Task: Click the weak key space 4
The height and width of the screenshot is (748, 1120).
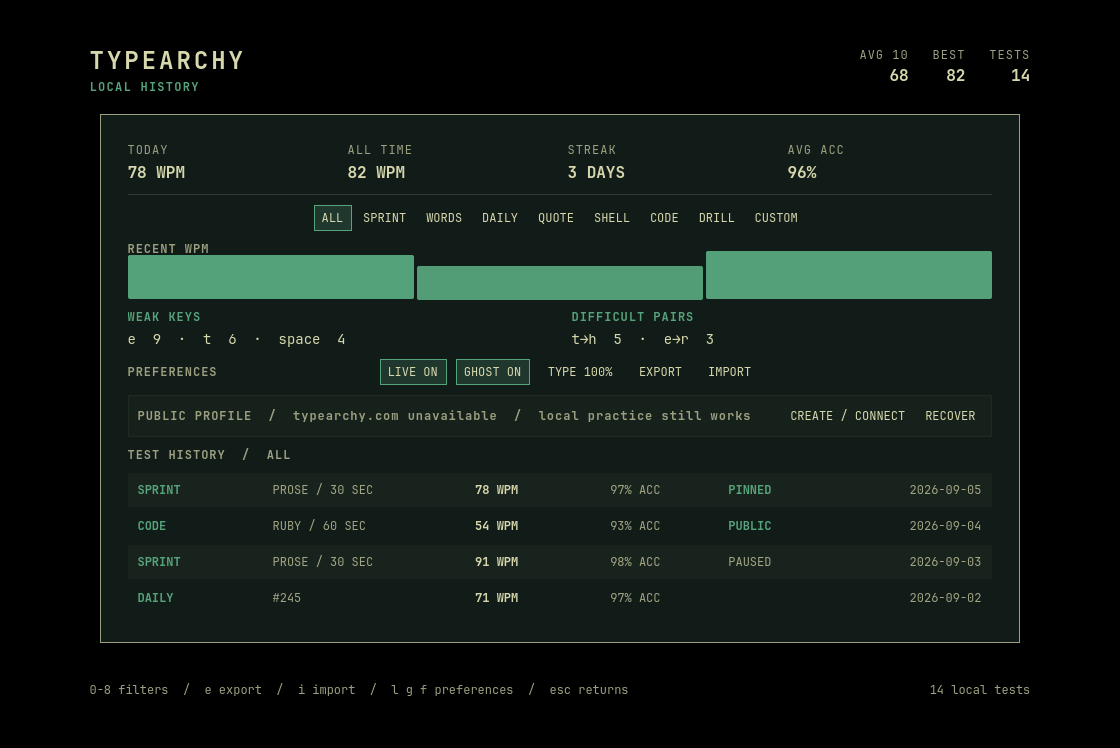Action: [312, 339]
